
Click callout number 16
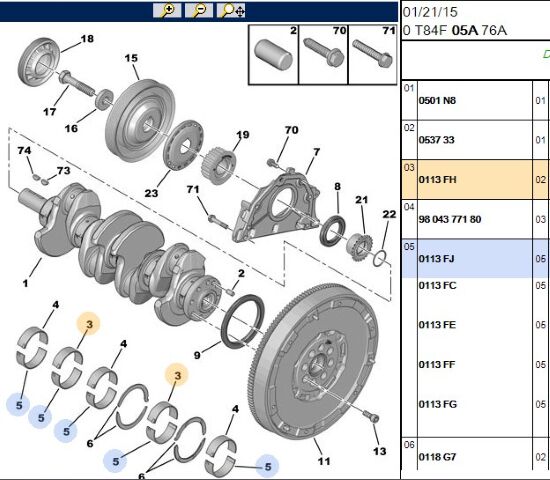point(71,128)
